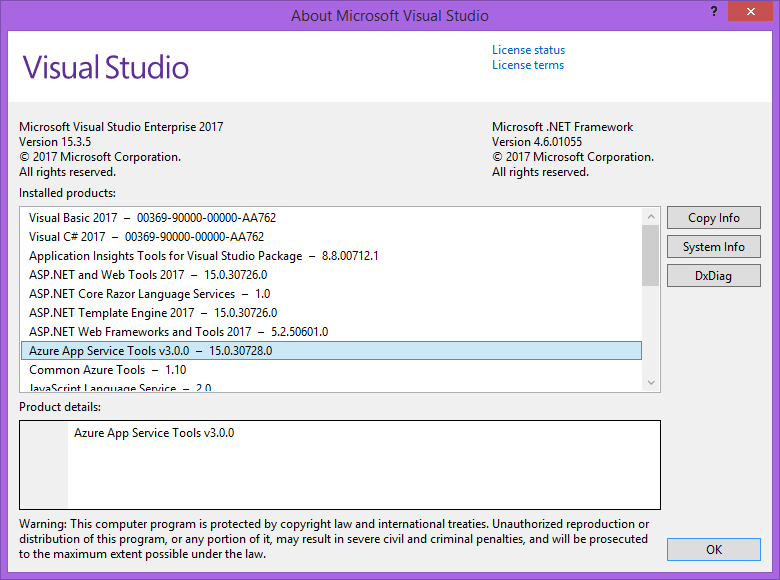Image resolution: width=780 pixels, height=580 pixels.
Task: Click the help question mark icon
Action: tap(714, 11)
